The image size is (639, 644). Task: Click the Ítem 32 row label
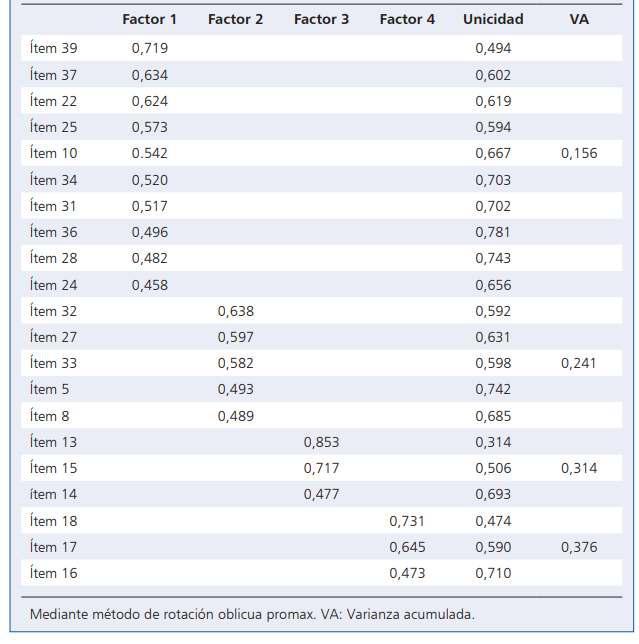pos(54,311)
